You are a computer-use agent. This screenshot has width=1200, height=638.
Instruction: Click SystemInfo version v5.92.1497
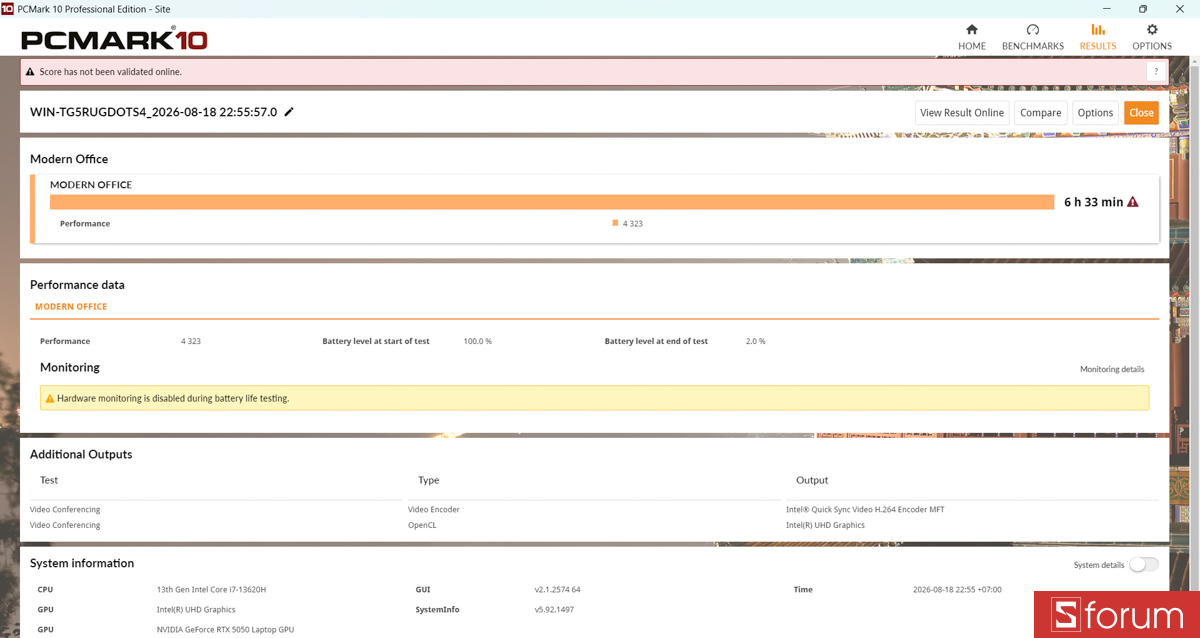pyautogui.click(x=554, y=609)
